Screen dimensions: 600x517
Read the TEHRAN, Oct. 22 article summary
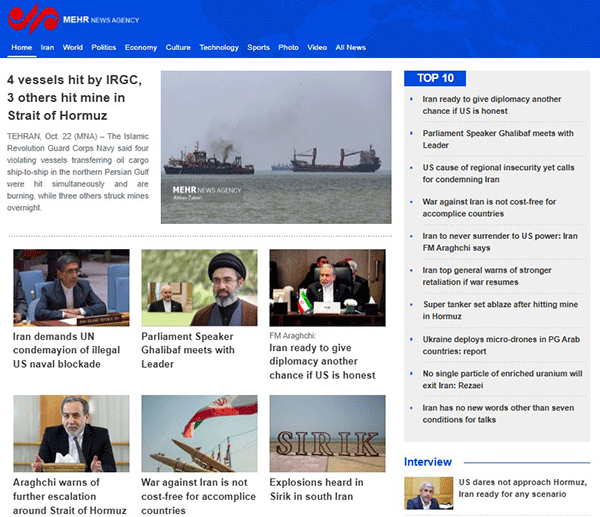pos(78,172)
